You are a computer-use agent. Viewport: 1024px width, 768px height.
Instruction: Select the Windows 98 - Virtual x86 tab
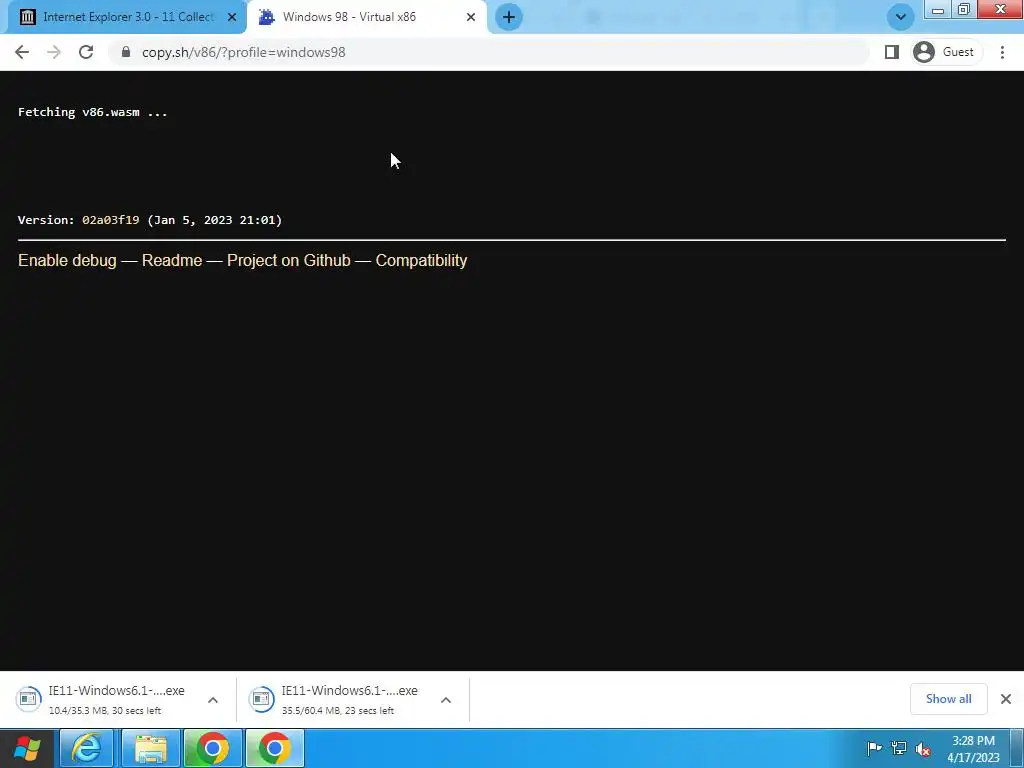[366, 17]
